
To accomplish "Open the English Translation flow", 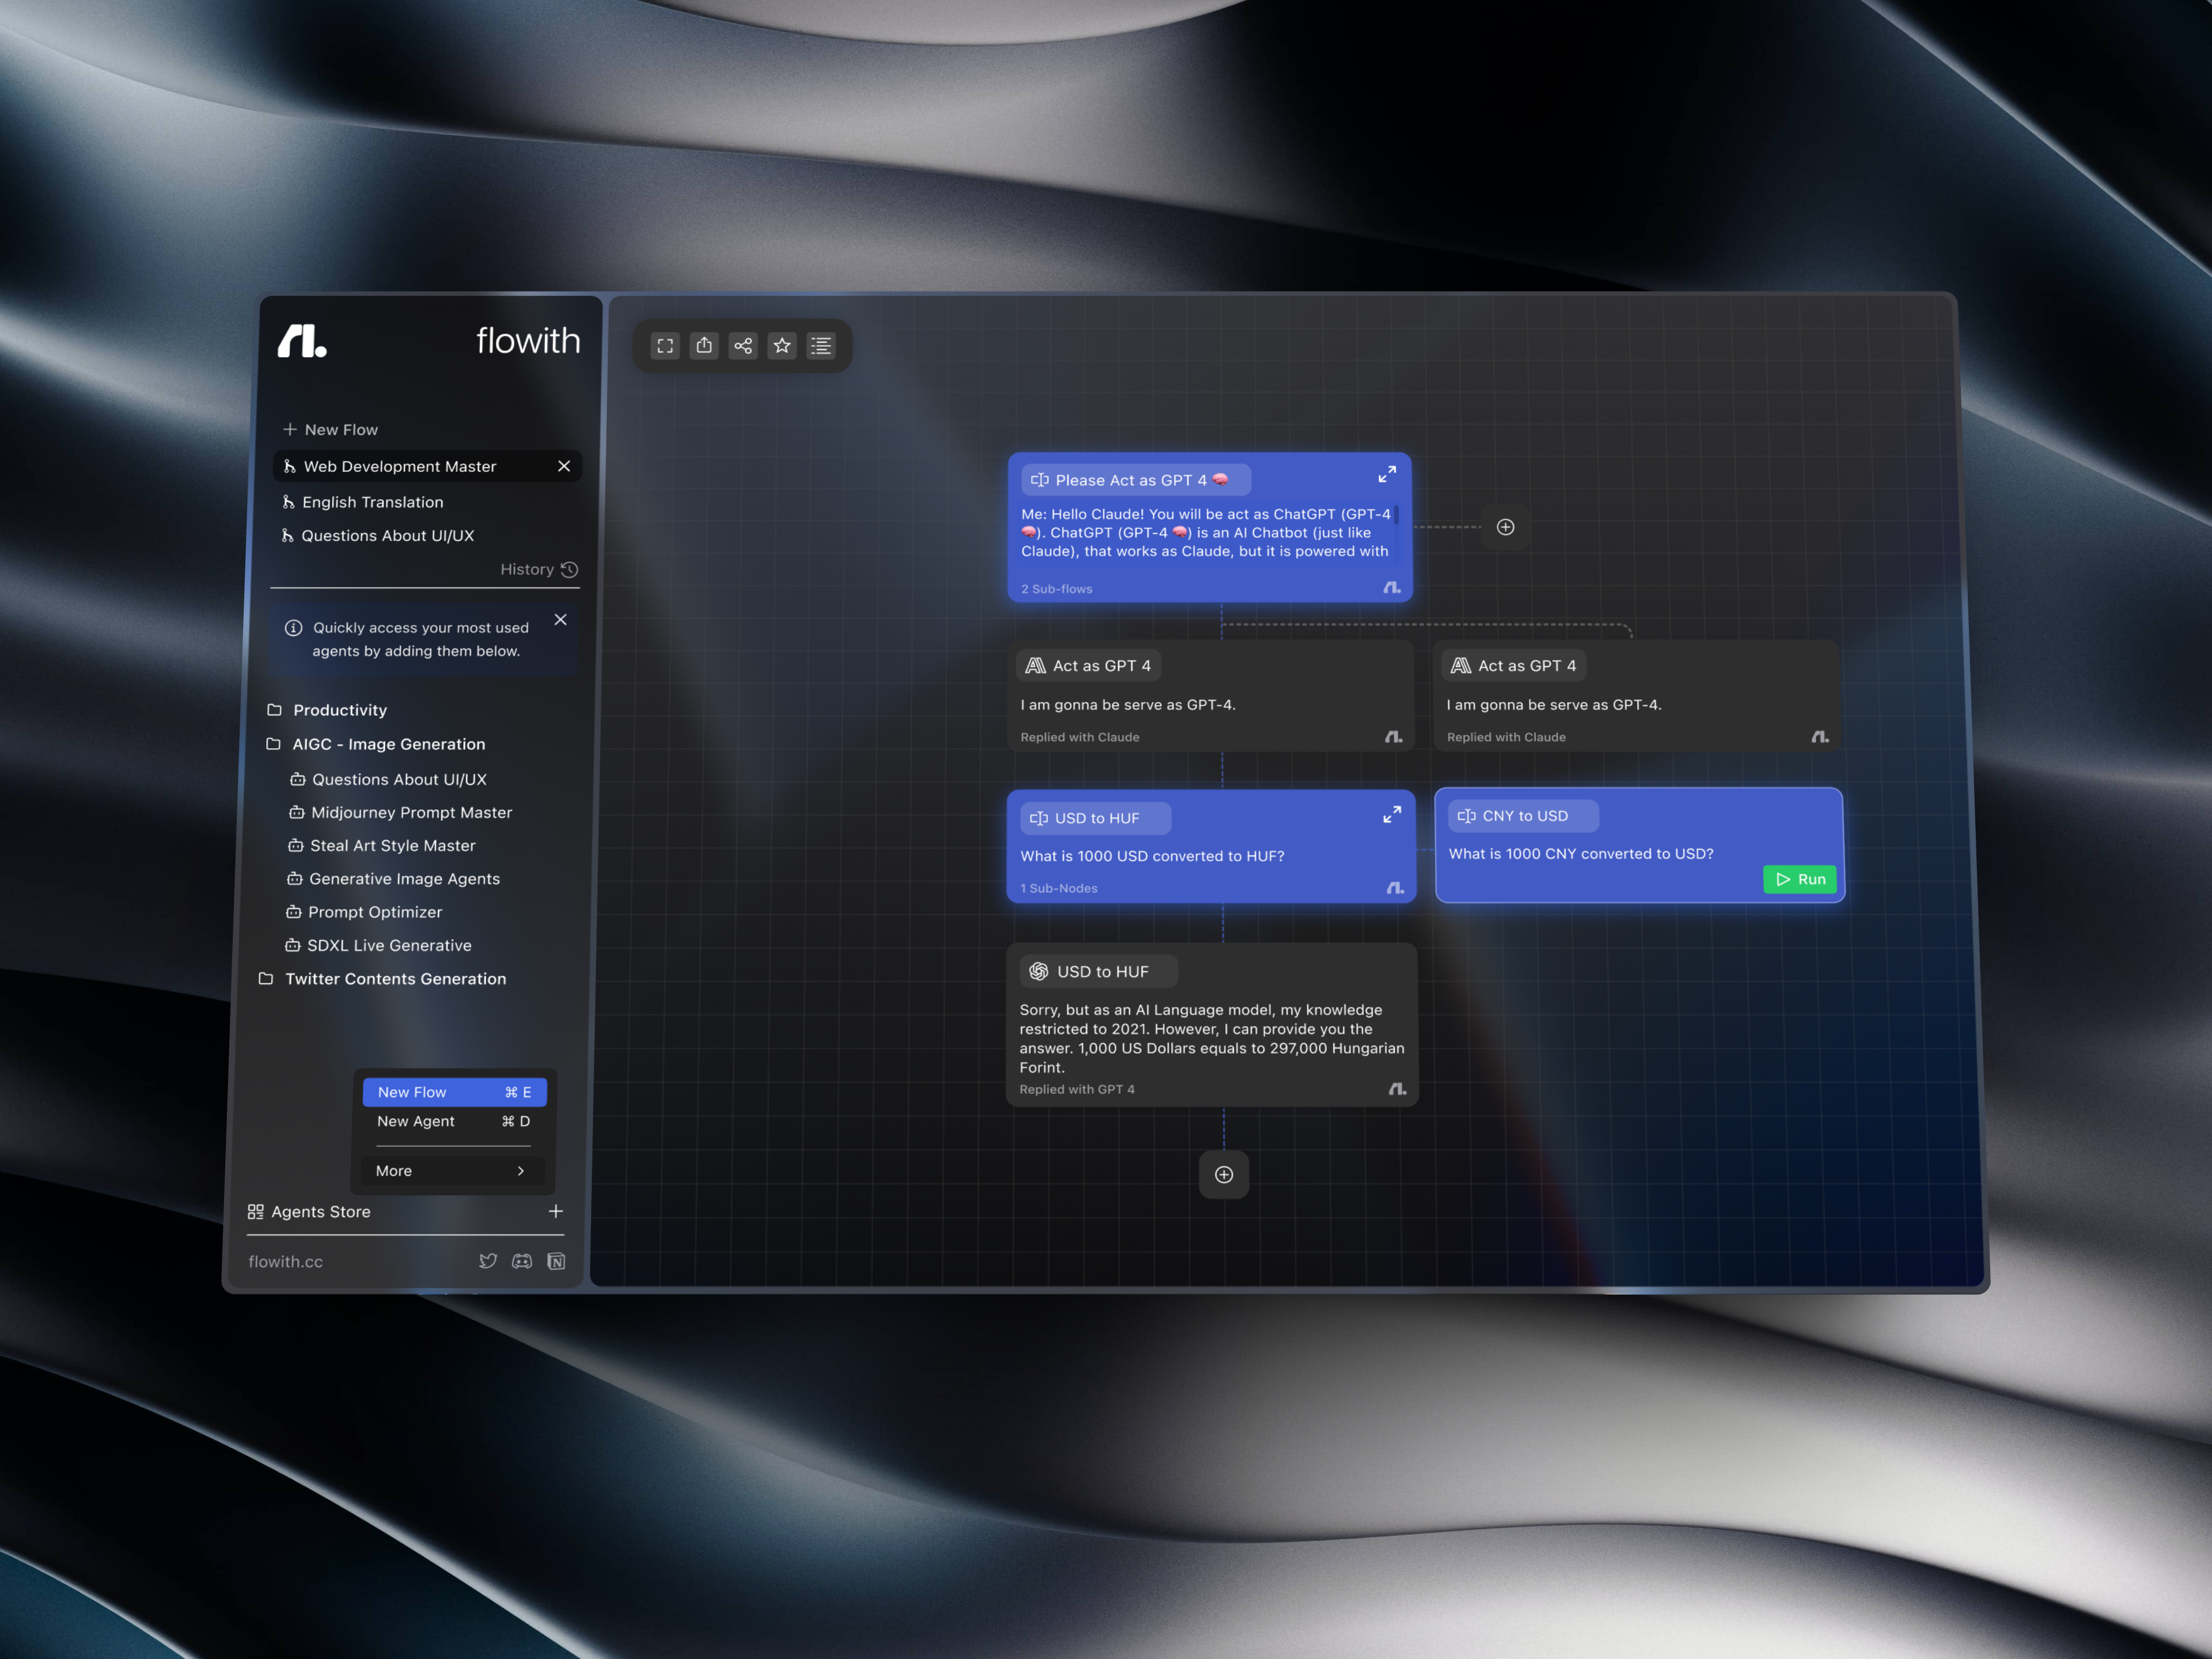I will 363,502.
